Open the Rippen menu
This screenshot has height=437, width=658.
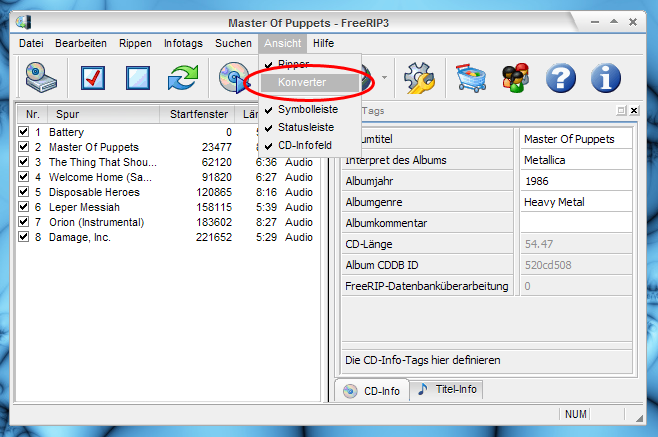point(135,43)
